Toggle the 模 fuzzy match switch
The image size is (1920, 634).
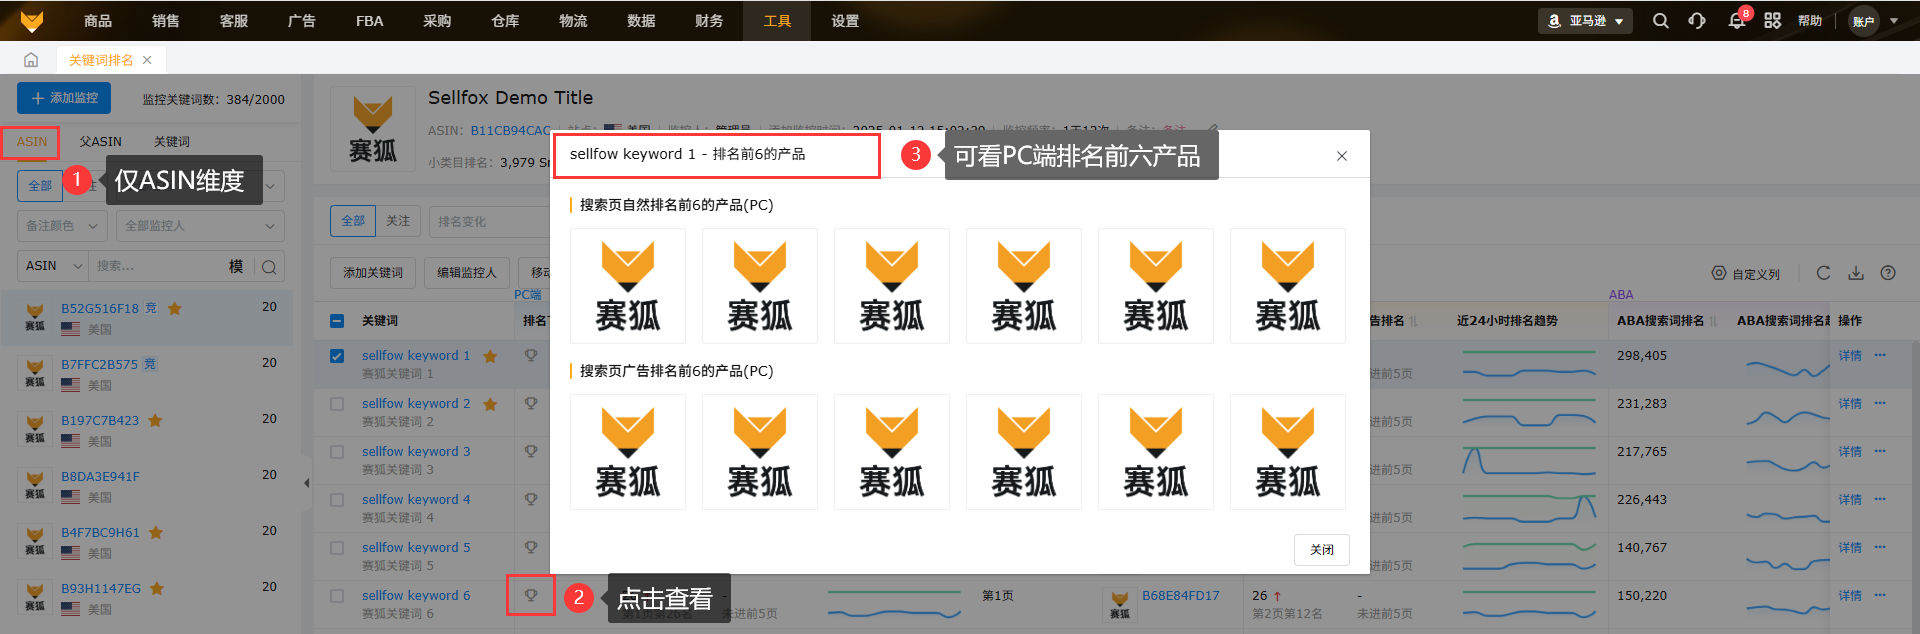click(x=236, y=266)
